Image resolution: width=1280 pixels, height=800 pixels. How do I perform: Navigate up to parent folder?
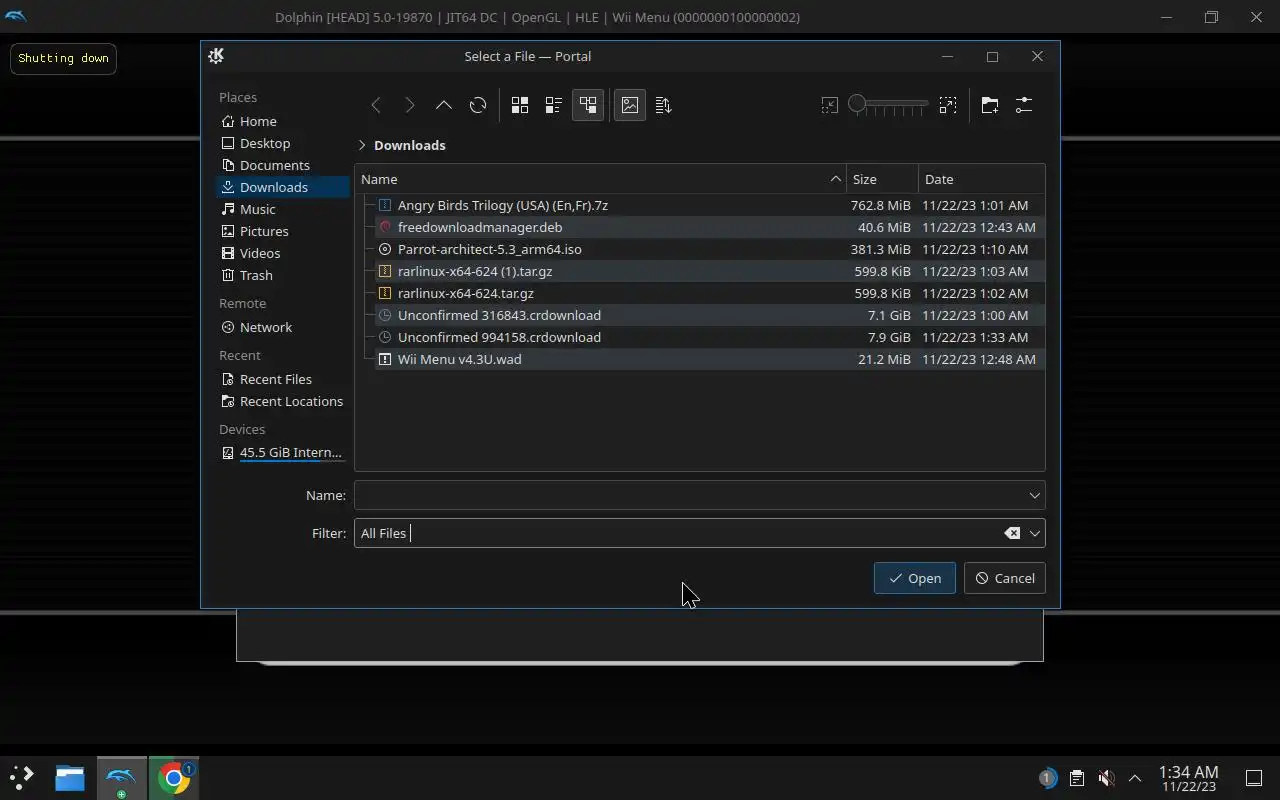[444, 105]
